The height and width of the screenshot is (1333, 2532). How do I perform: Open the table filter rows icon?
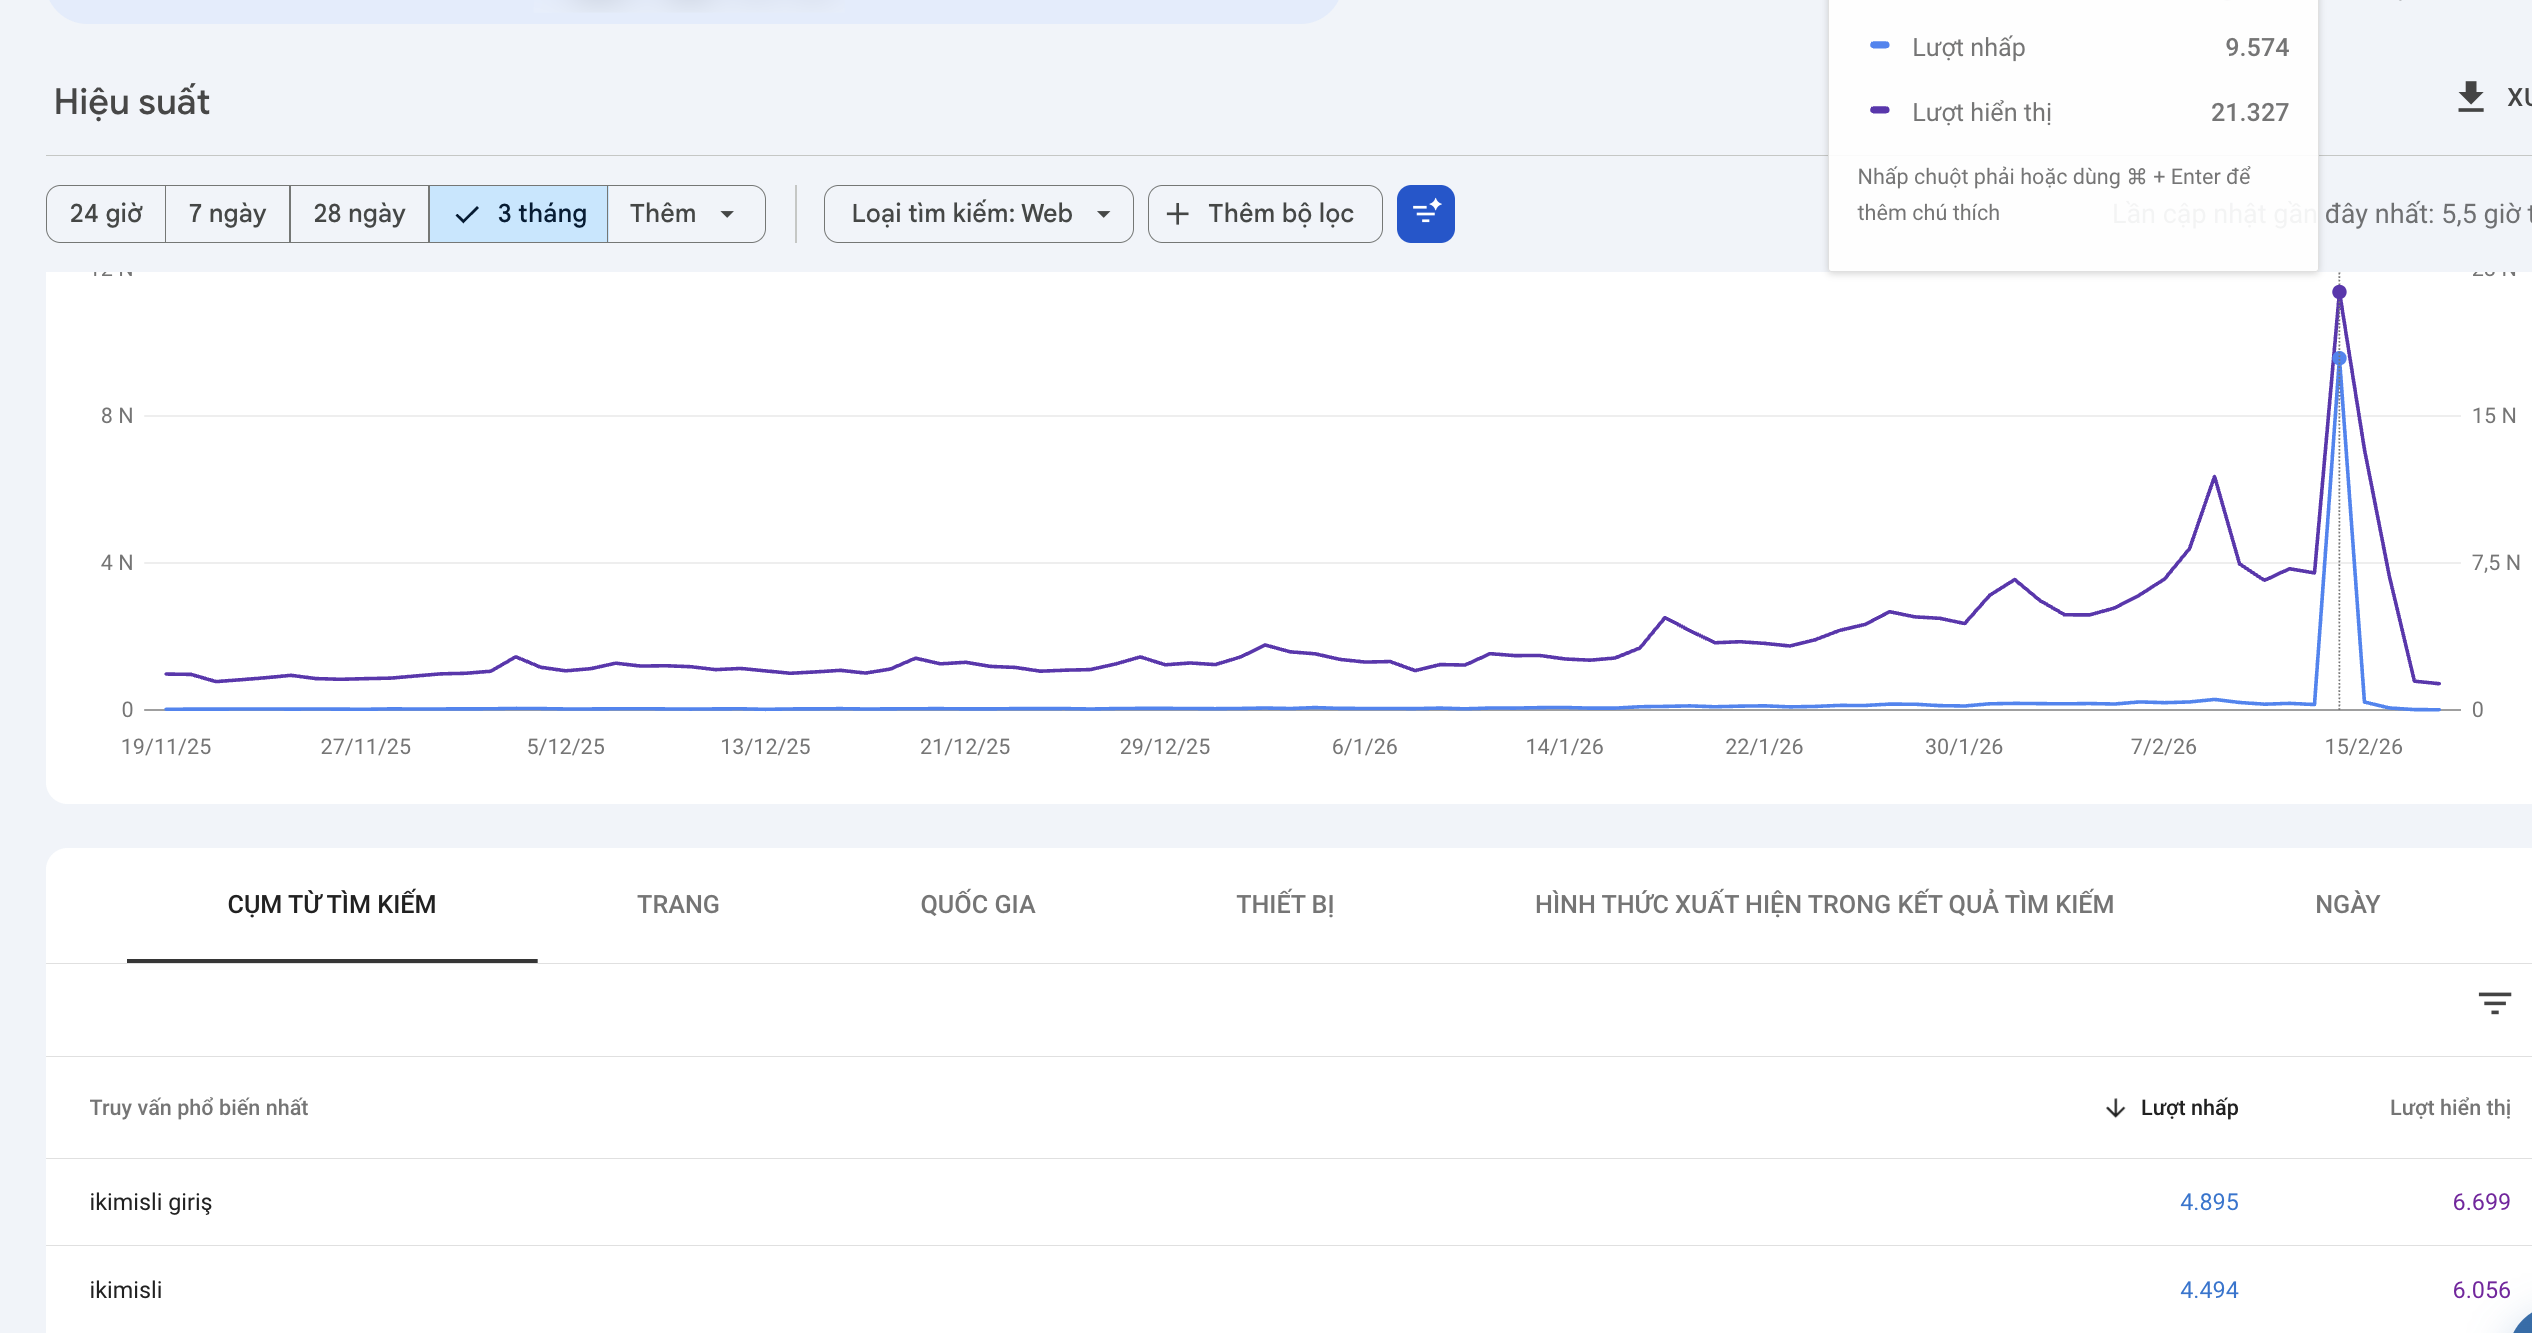click(2494, 1002)
